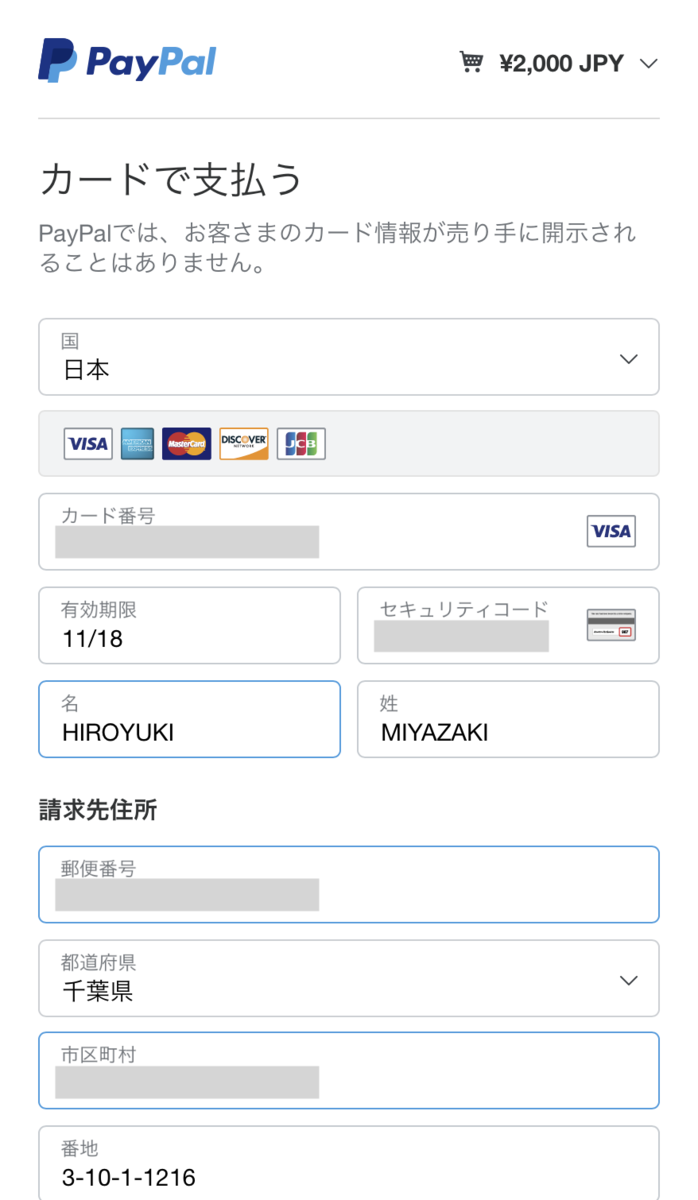
Task: Expand the ¥2,000 JPY cart summary chevron
Action: 648,64
